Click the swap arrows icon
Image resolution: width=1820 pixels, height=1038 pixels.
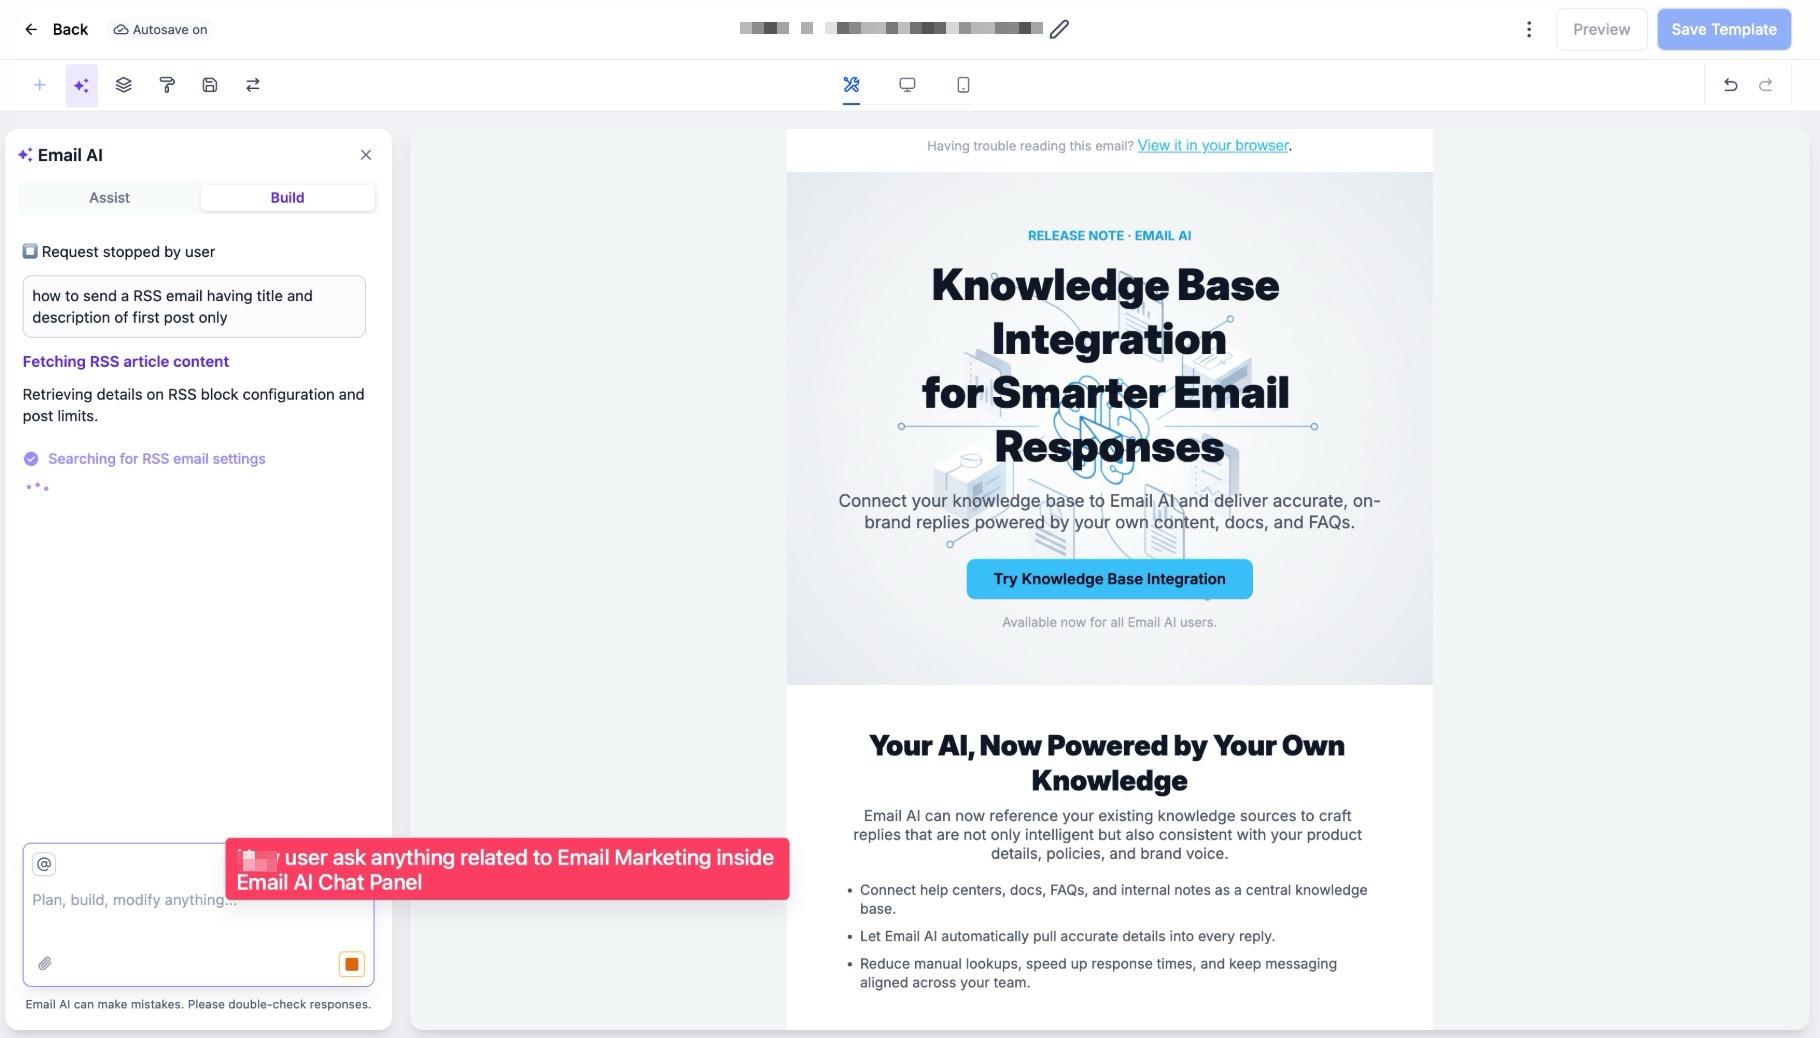(253, 85)
